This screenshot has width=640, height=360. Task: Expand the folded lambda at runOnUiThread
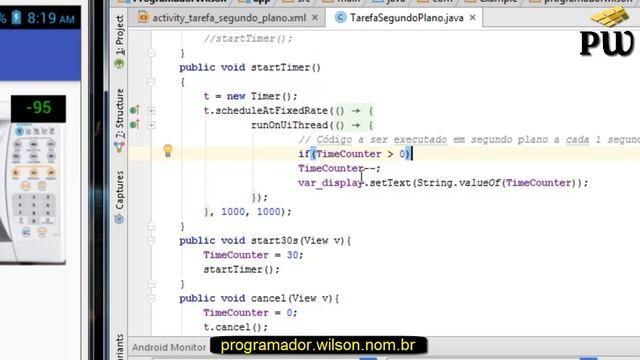click(x=151, y=125)
